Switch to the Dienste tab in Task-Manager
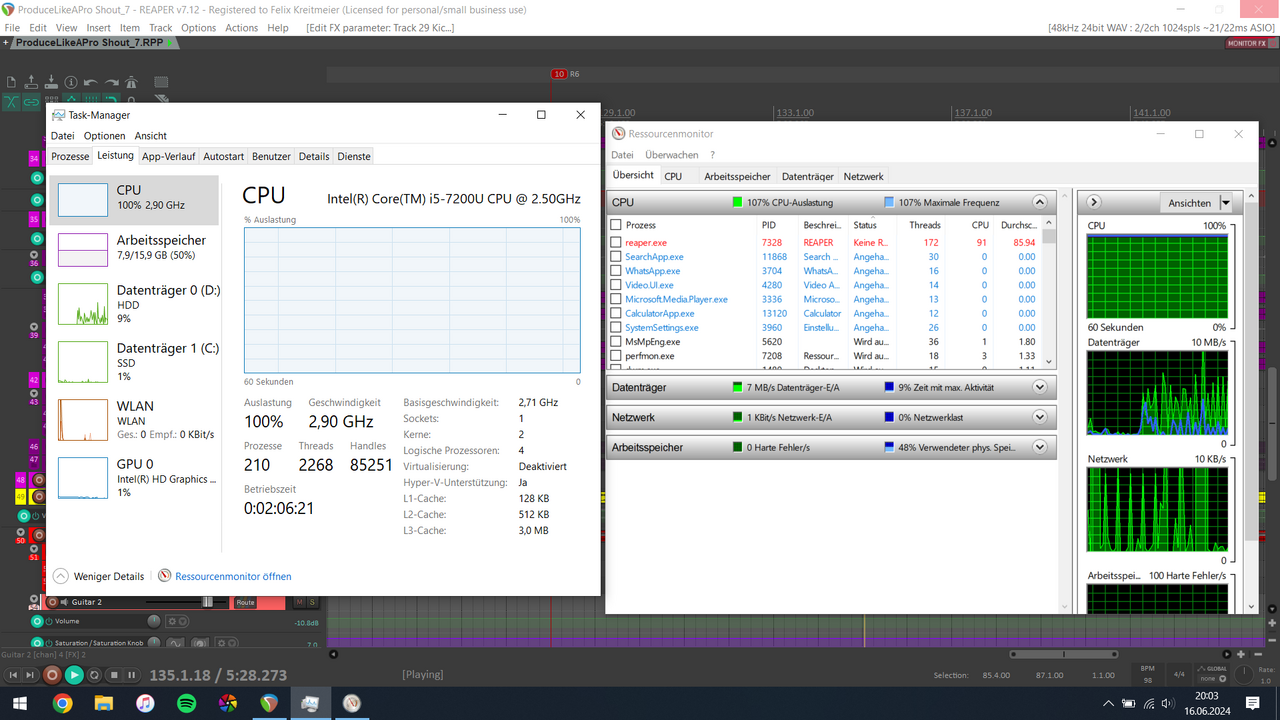This screenshot has width=1280, height=720. click(x=354, y=156)
